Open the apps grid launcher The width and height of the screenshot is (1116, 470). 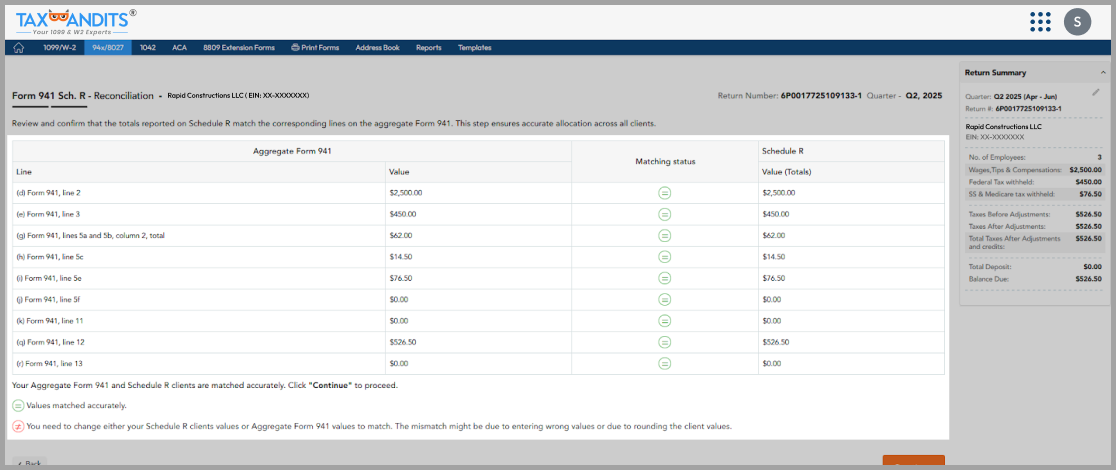1040,22
